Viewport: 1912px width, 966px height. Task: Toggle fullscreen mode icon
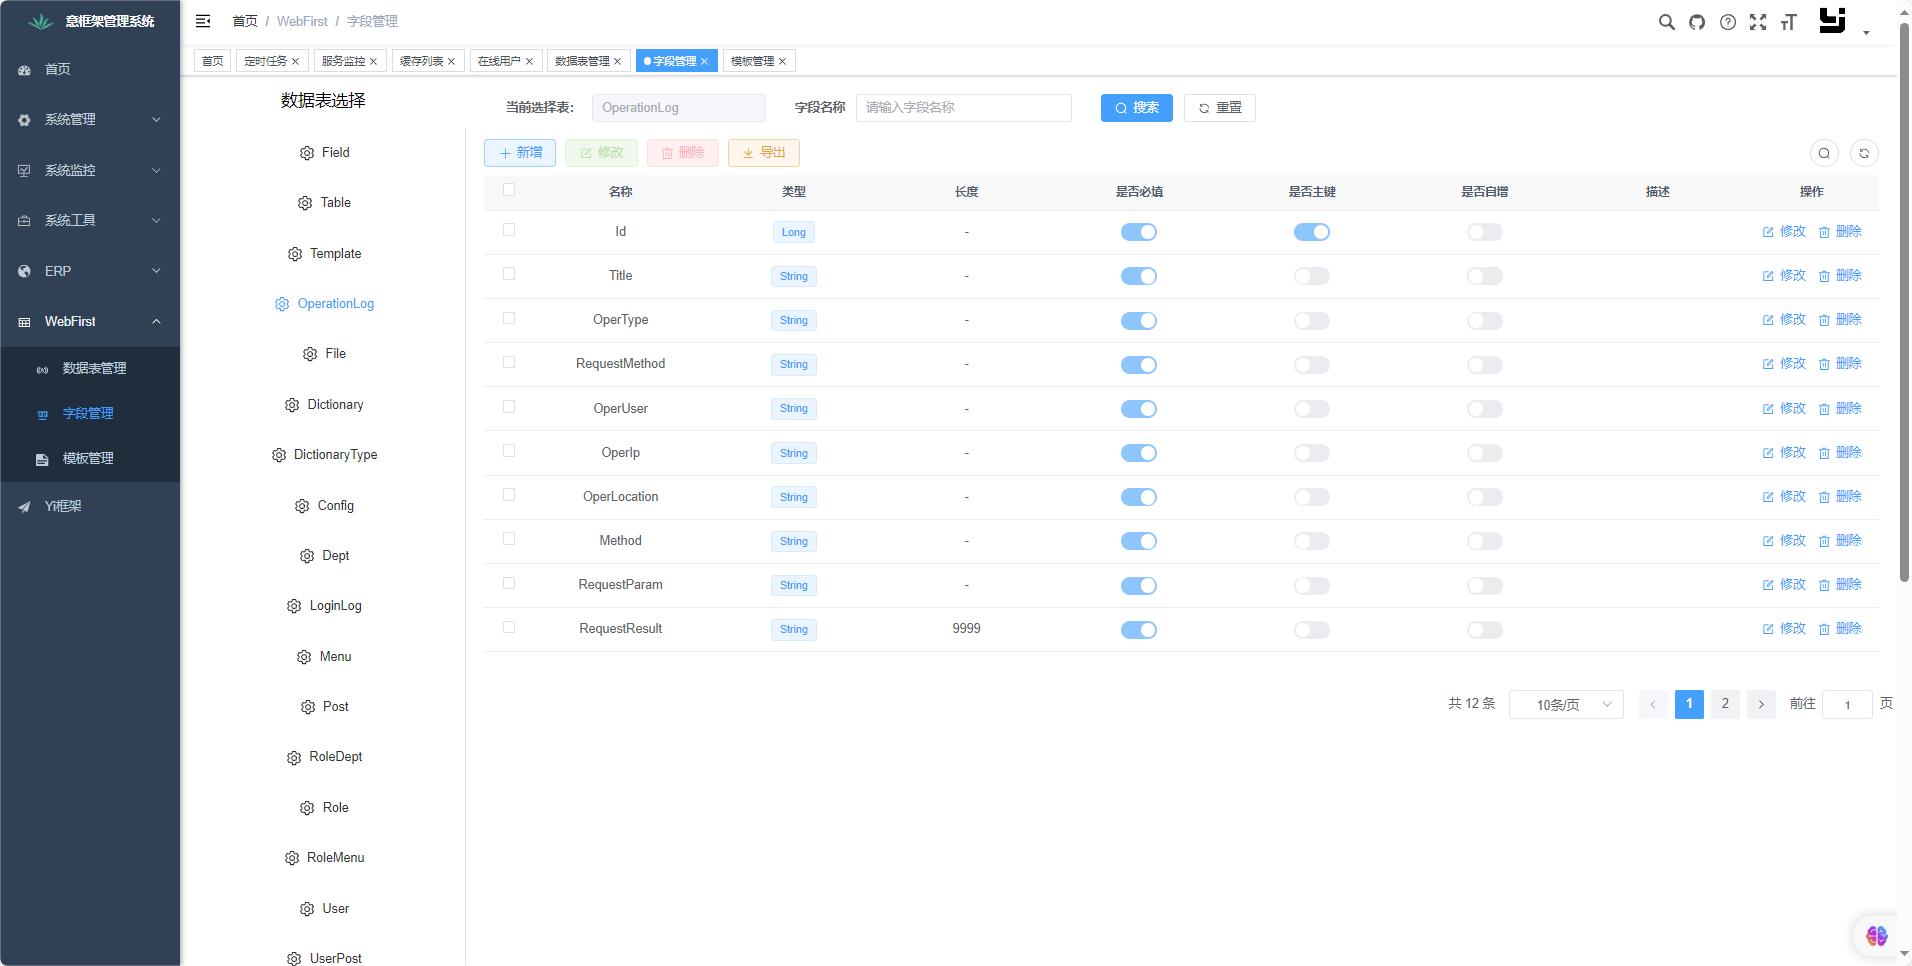pyautogui.click(x=1757, y=22)
